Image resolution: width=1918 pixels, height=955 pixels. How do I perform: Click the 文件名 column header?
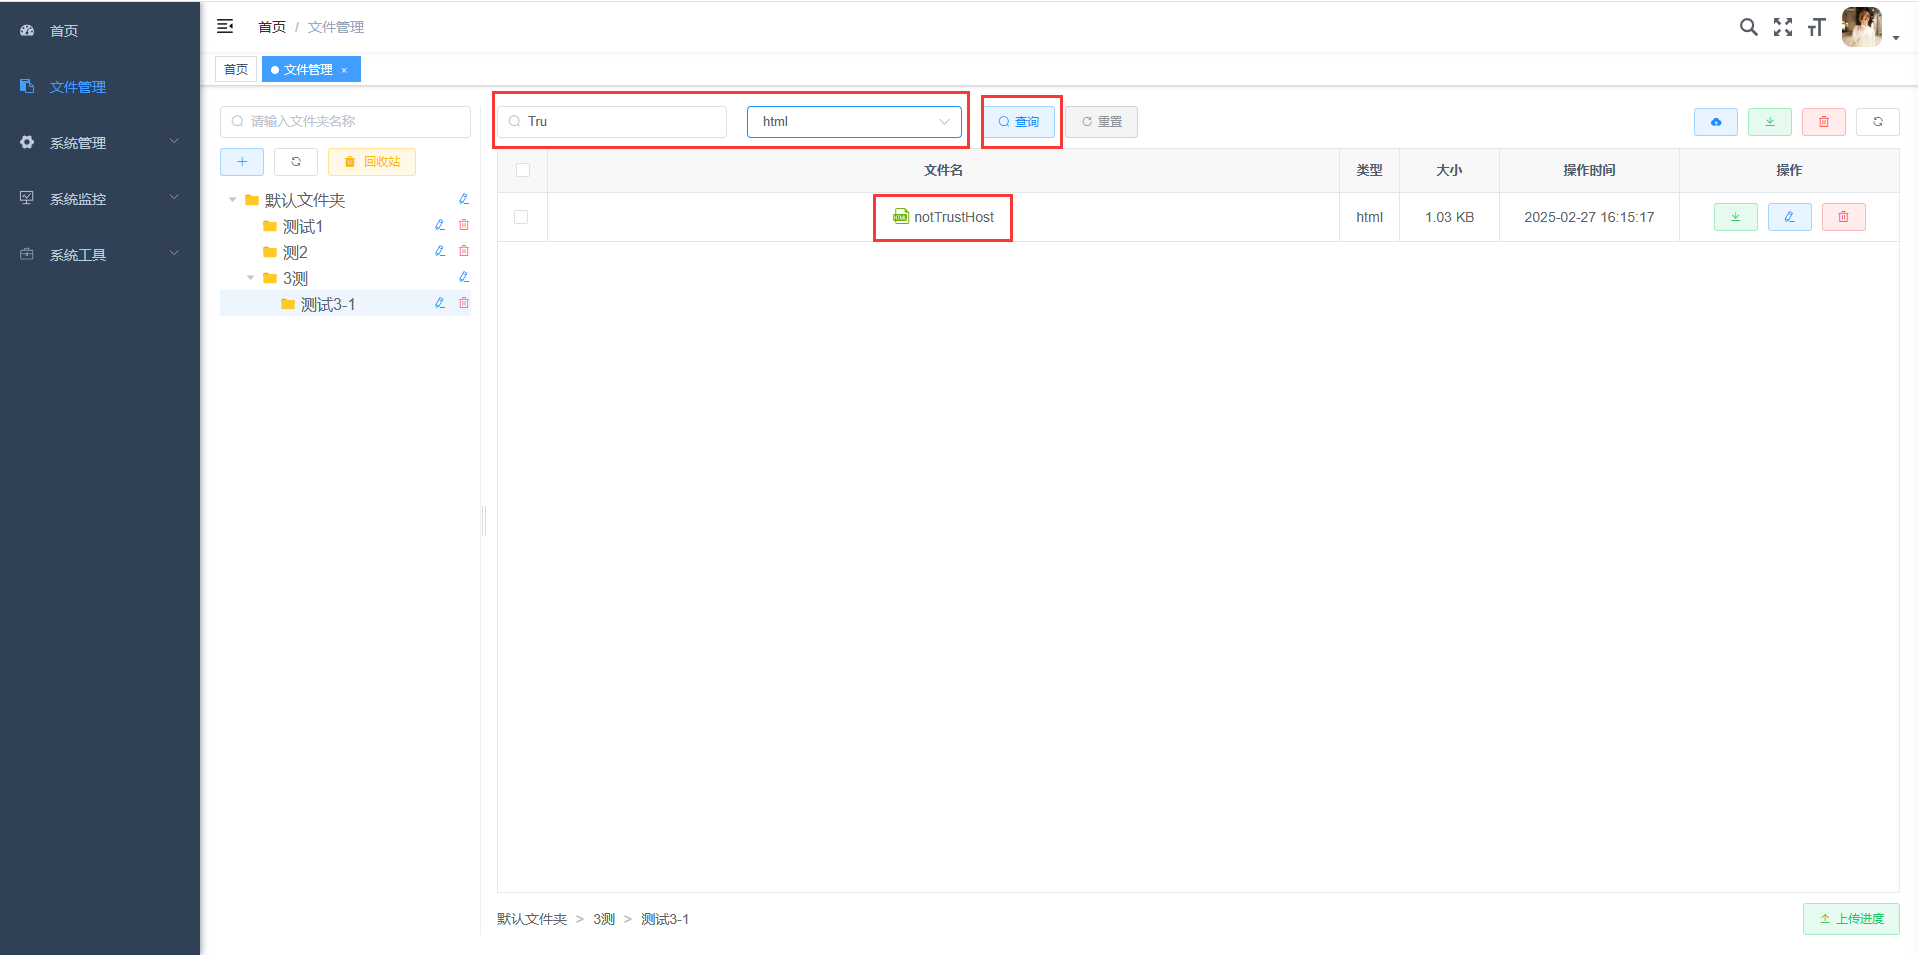pos(943,170)
